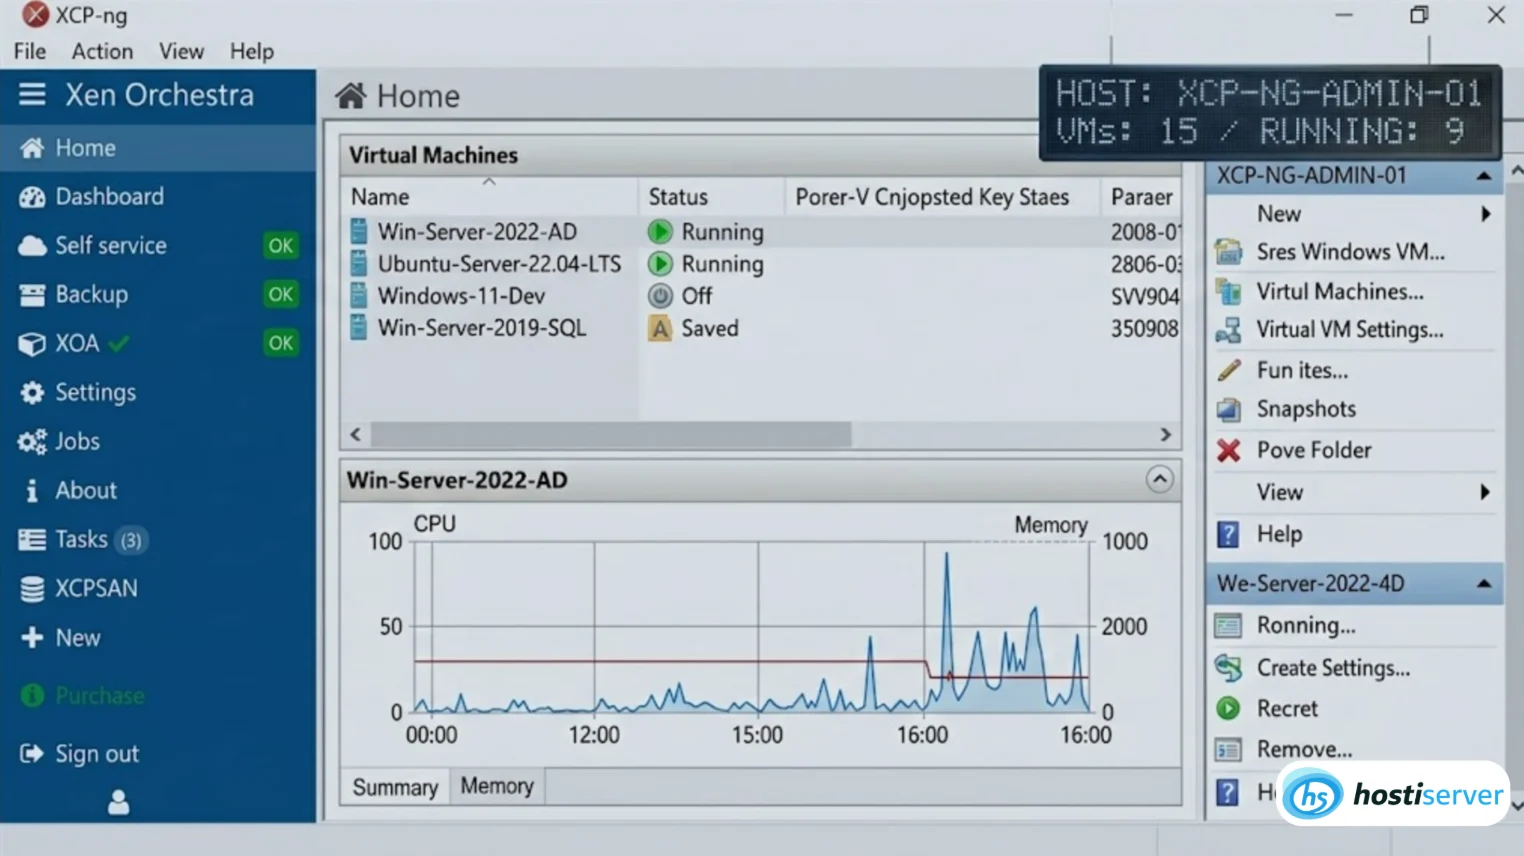Click the Virtul Machines icon in actions pane
Screen dimensions: 1524x856
click(x=1229, y=292)
